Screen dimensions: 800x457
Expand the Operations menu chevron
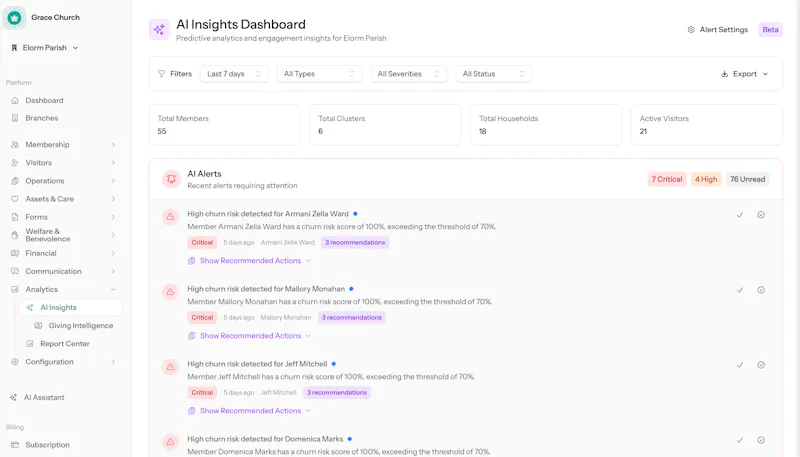point(113,181)
